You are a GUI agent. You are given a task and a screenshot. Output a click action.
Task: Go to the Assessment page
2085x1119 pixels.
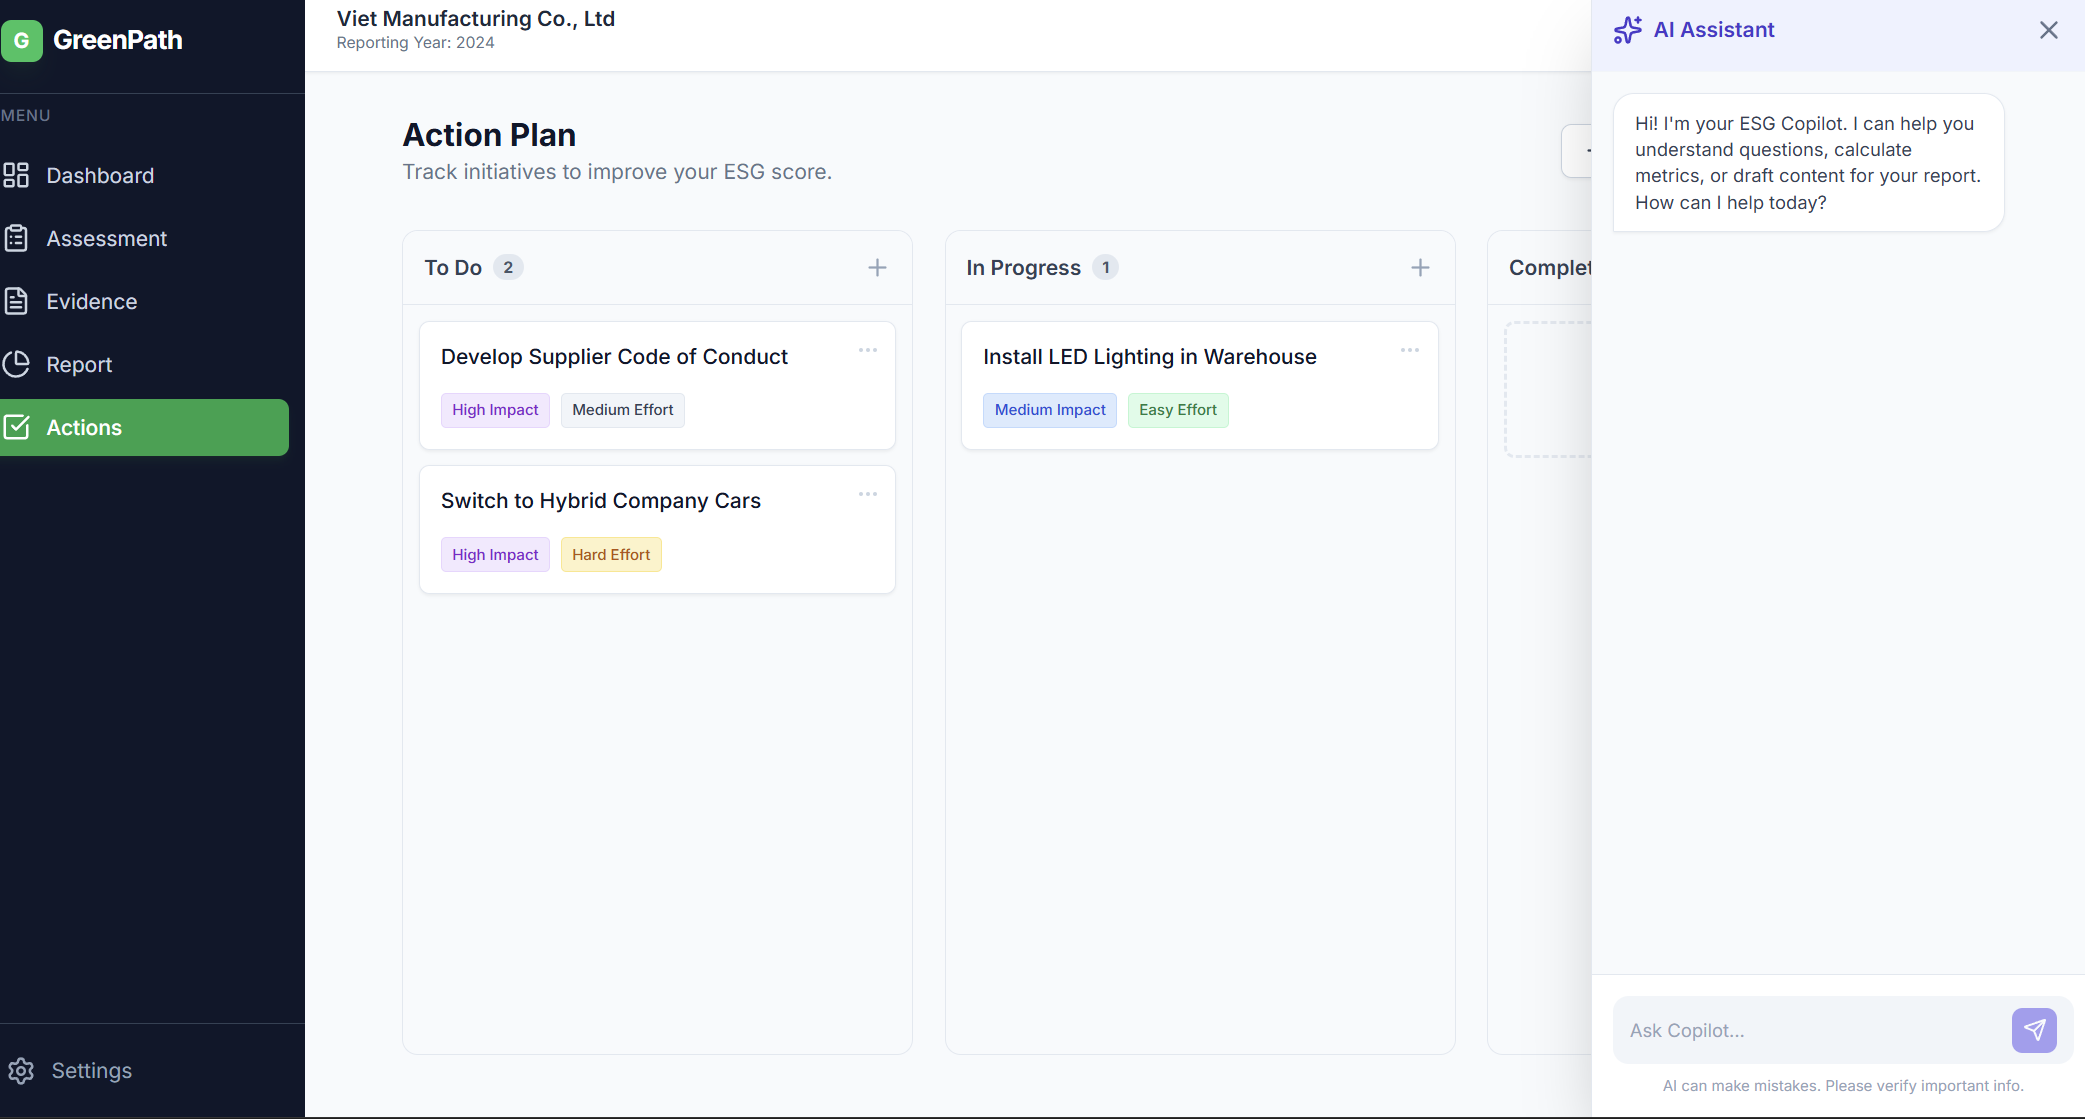click(106, 239)
